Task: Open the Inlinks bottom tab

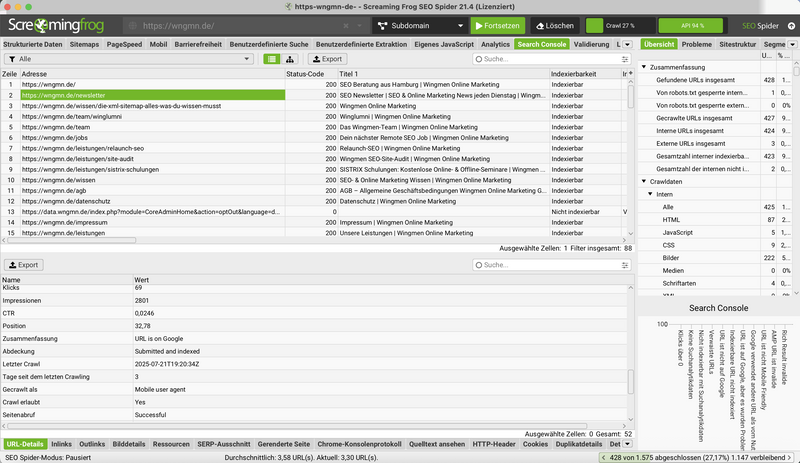Action: [x=61, y=444]
